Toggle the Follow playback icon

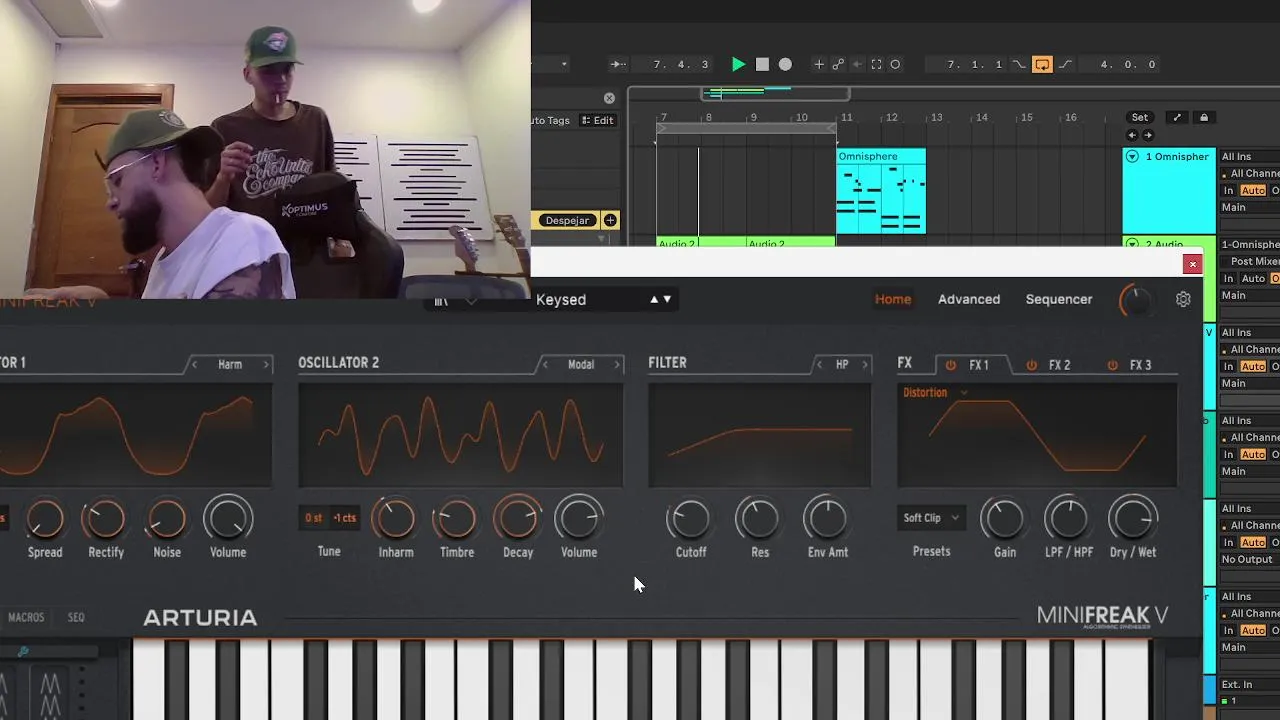[619, 64]
